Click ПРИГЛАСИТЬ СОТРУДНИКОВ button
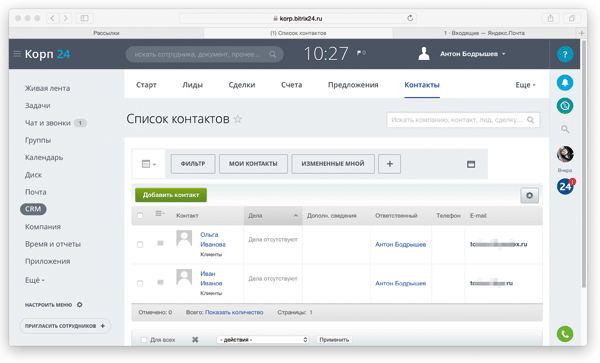Viewport: 600px width, 363px height. pyautogui.click(x=65, y=326)
